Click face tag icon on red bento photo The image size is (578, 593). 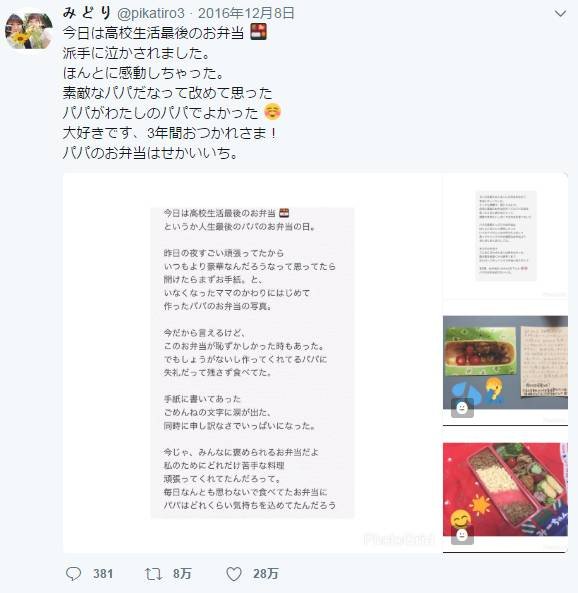(x=462, y=535)
